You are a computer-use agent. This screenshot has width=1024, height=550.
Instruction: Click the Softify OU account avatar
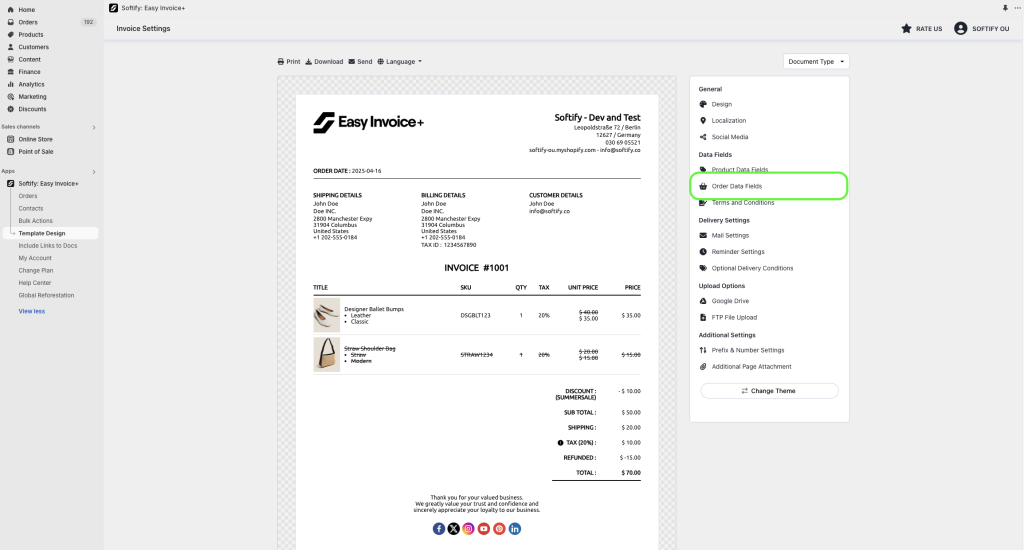961,29
